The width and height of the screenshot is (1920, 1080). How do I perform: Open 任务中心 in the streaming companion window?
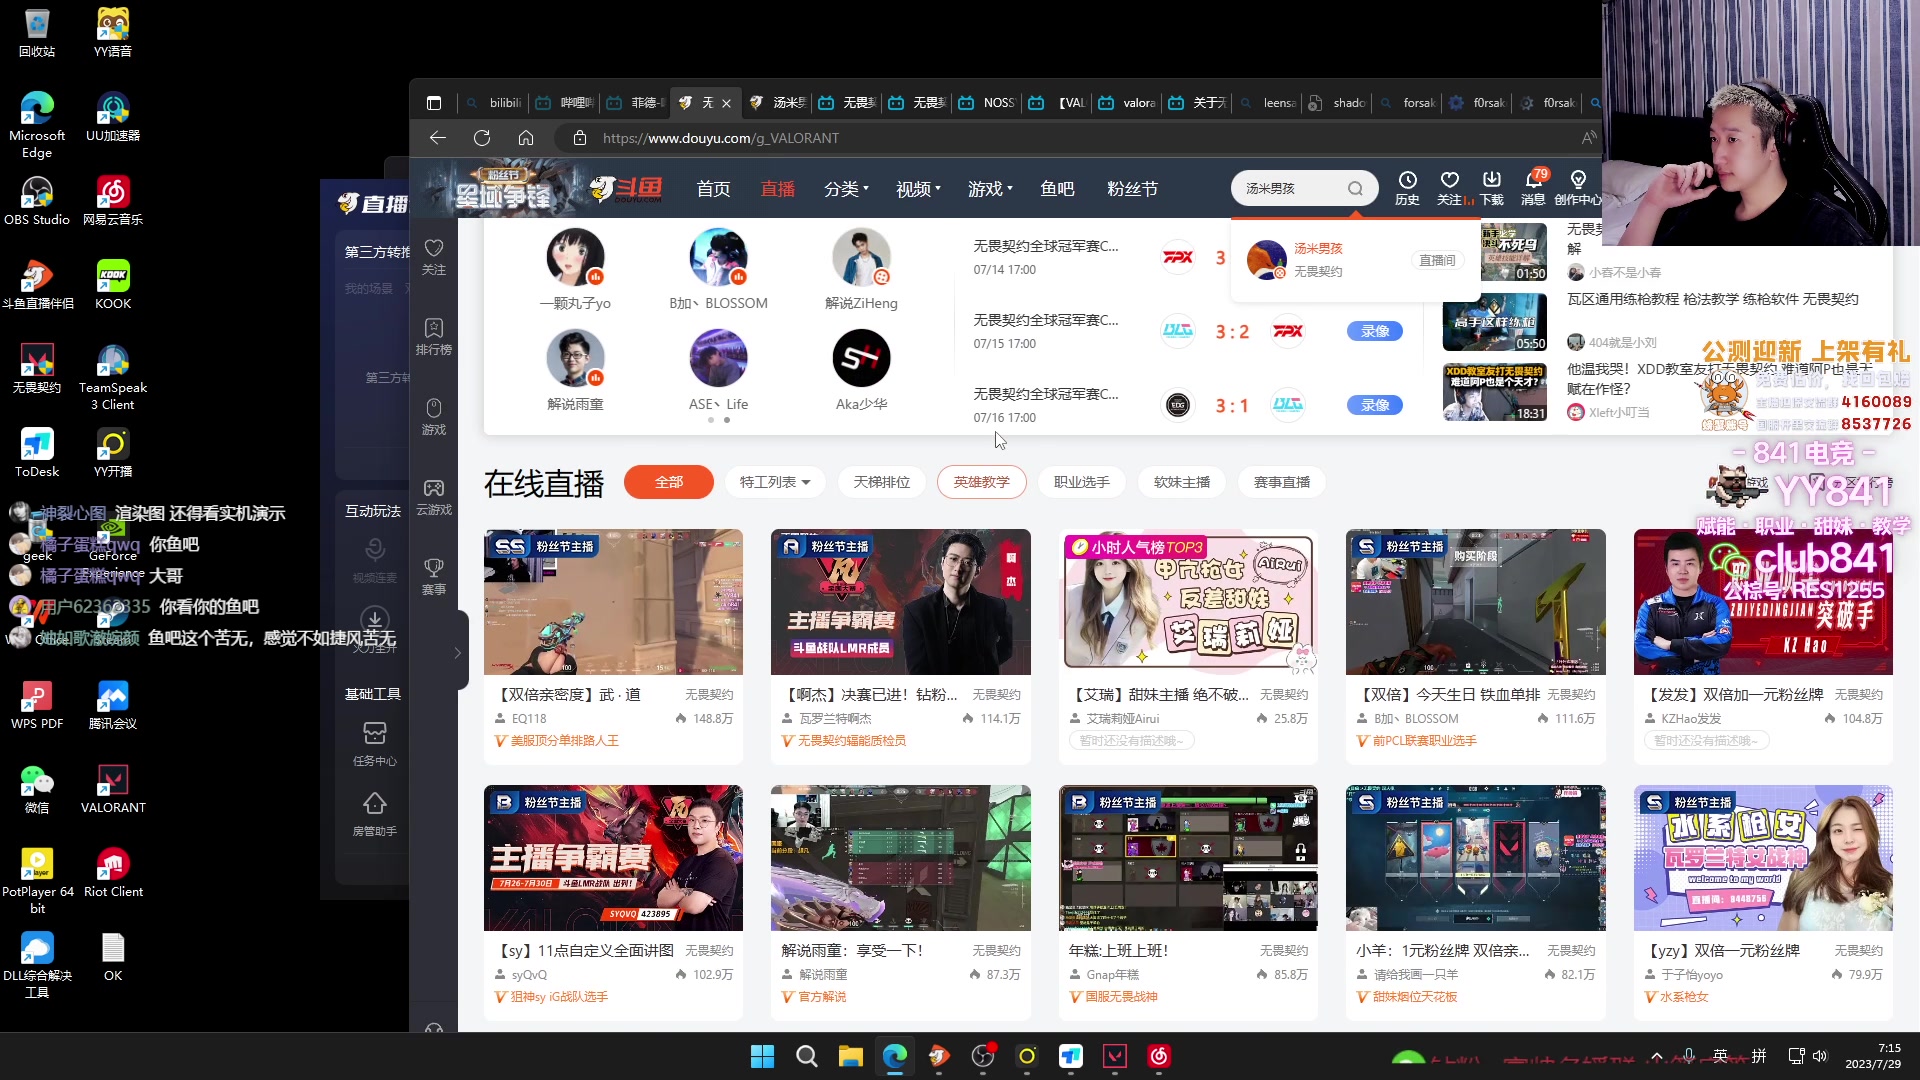pos(375,743)
